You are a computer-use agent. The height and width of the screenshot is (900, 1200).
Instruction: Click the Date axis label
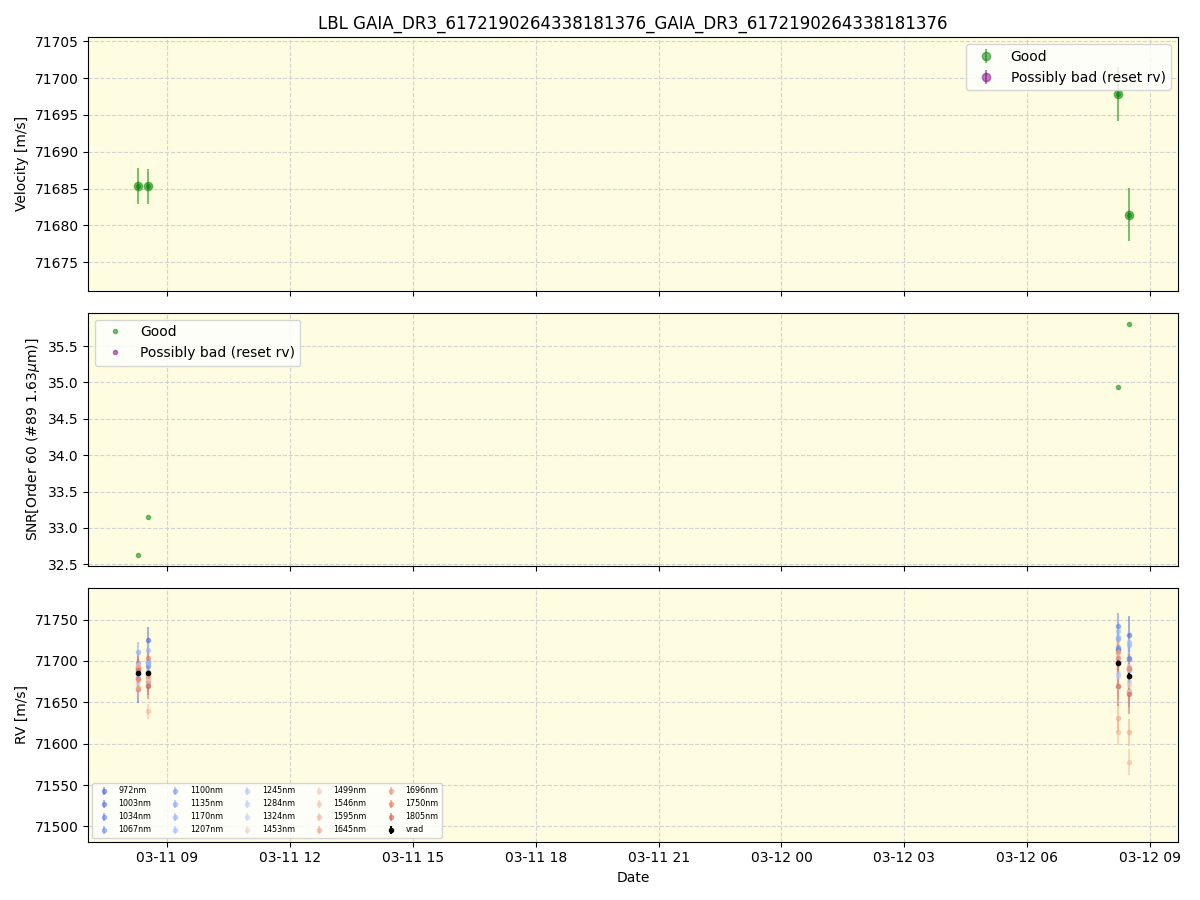[x=633, y=877]
